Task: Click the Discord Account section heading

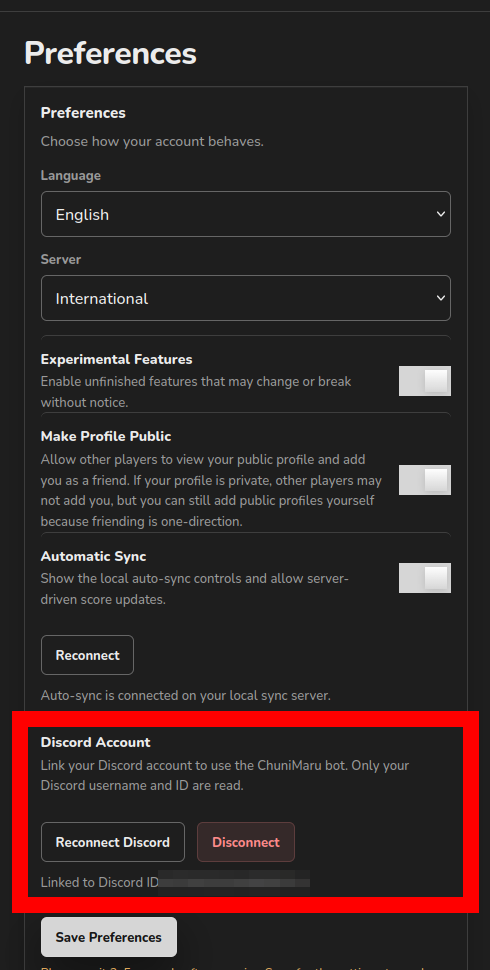Action: tap(95, 742)
